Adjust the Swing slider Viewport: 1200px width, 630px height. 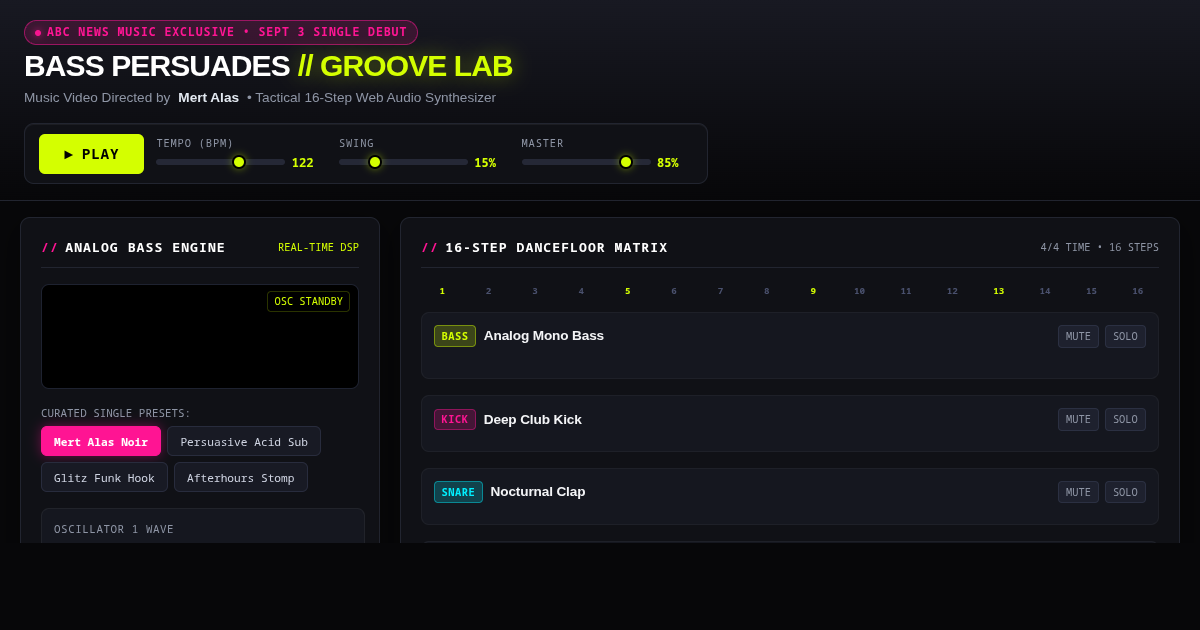pos(403,162)
